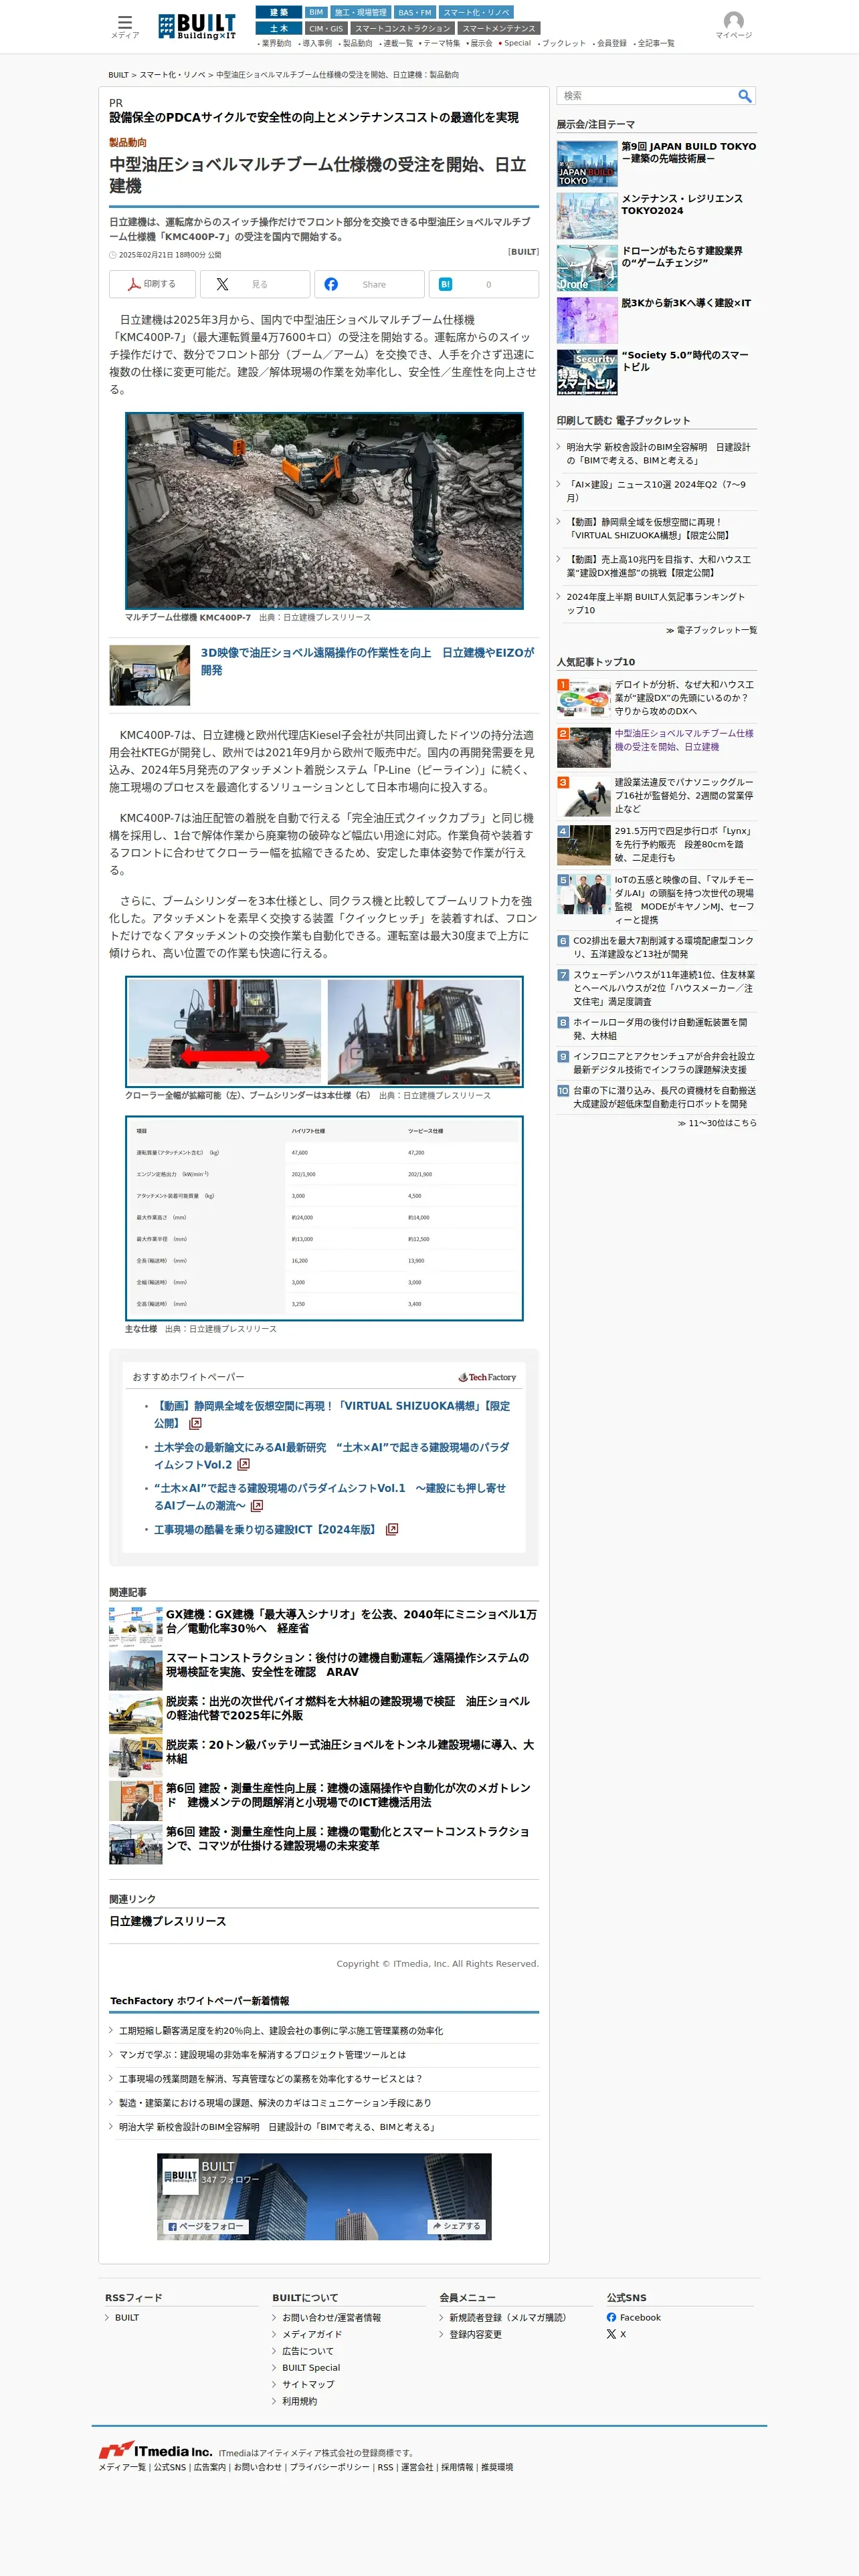Image resolution: width=859 pixels, height=2576 pixels.
Task: Open メンテナンス・レジリエンス TOKYO2024 thumbnail
Action: (587, 216)
